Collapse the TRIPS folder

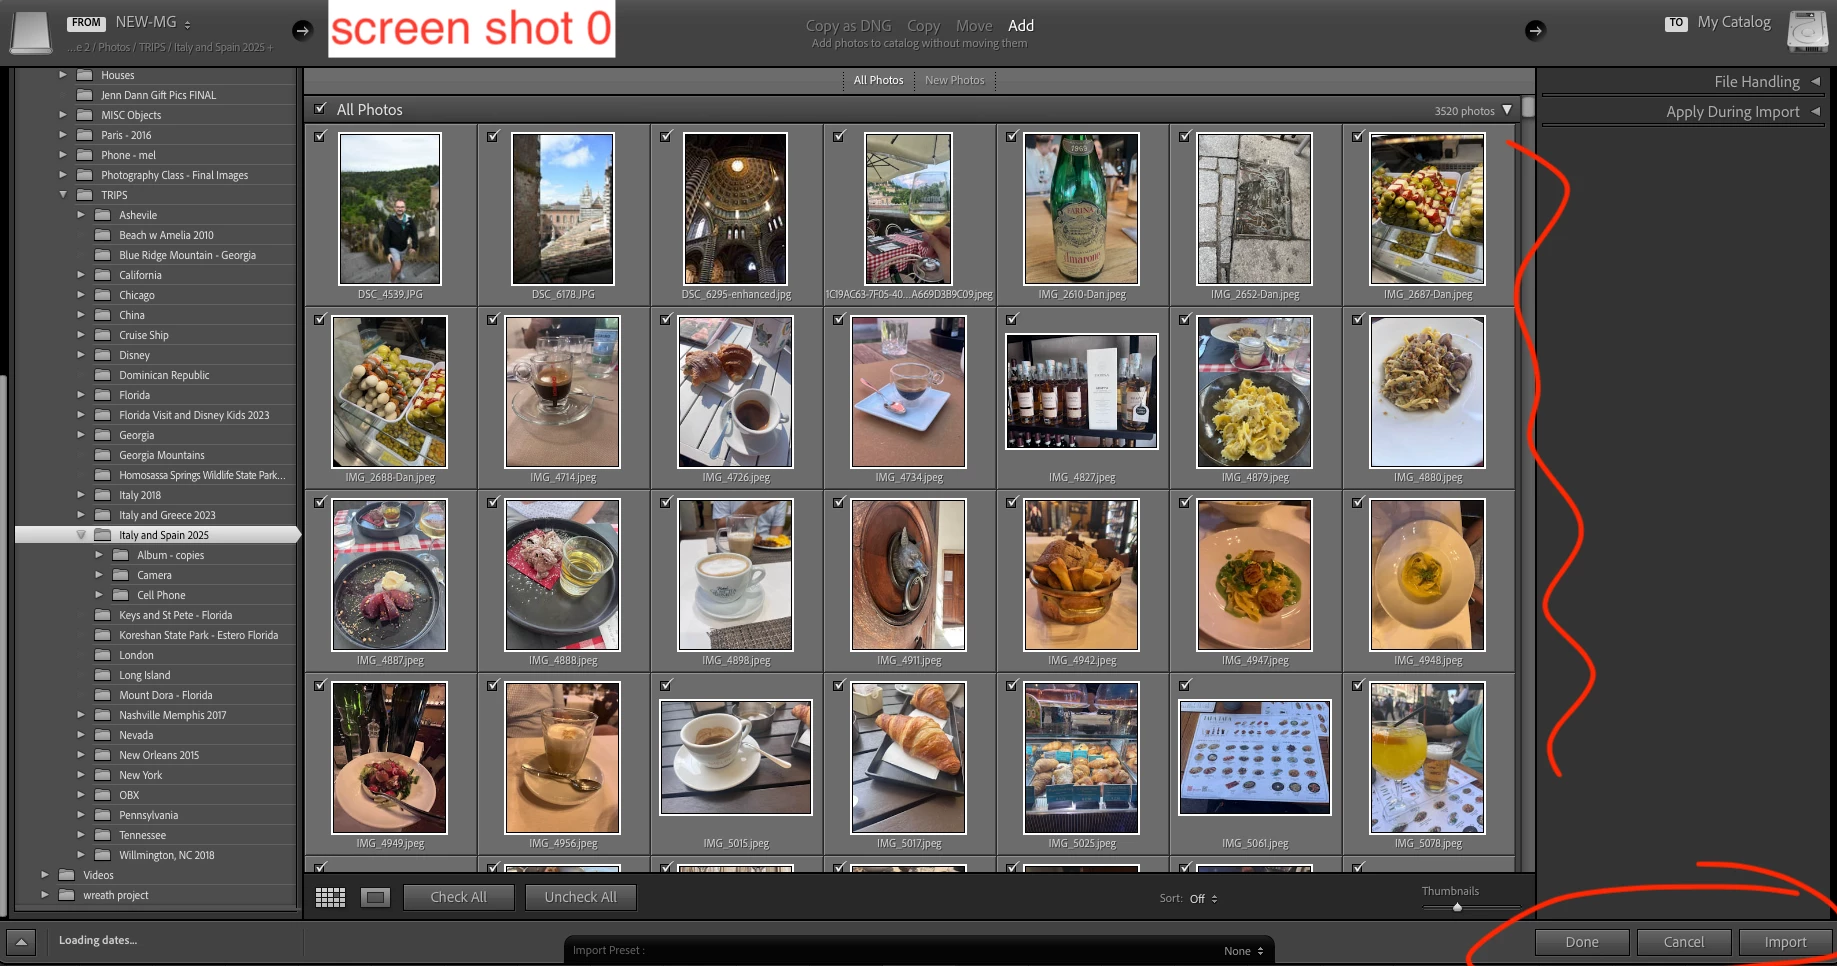click(x=63, y=195)
